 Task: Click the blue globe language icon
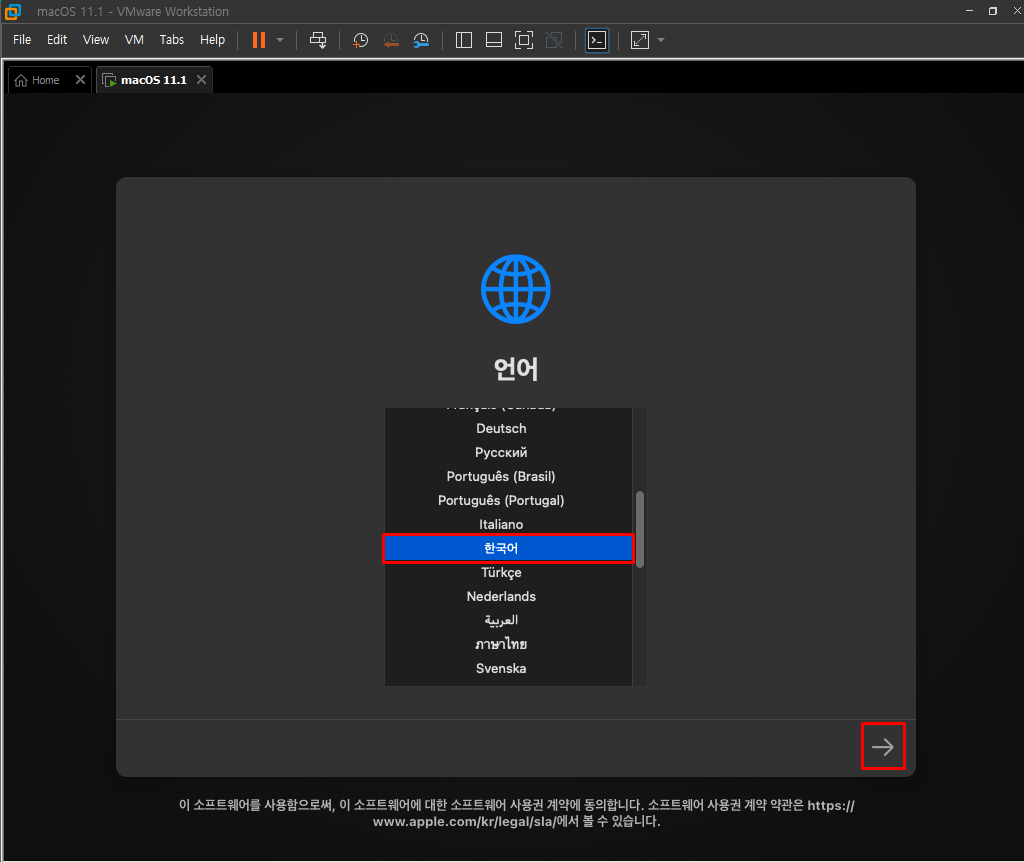(516, 289)
